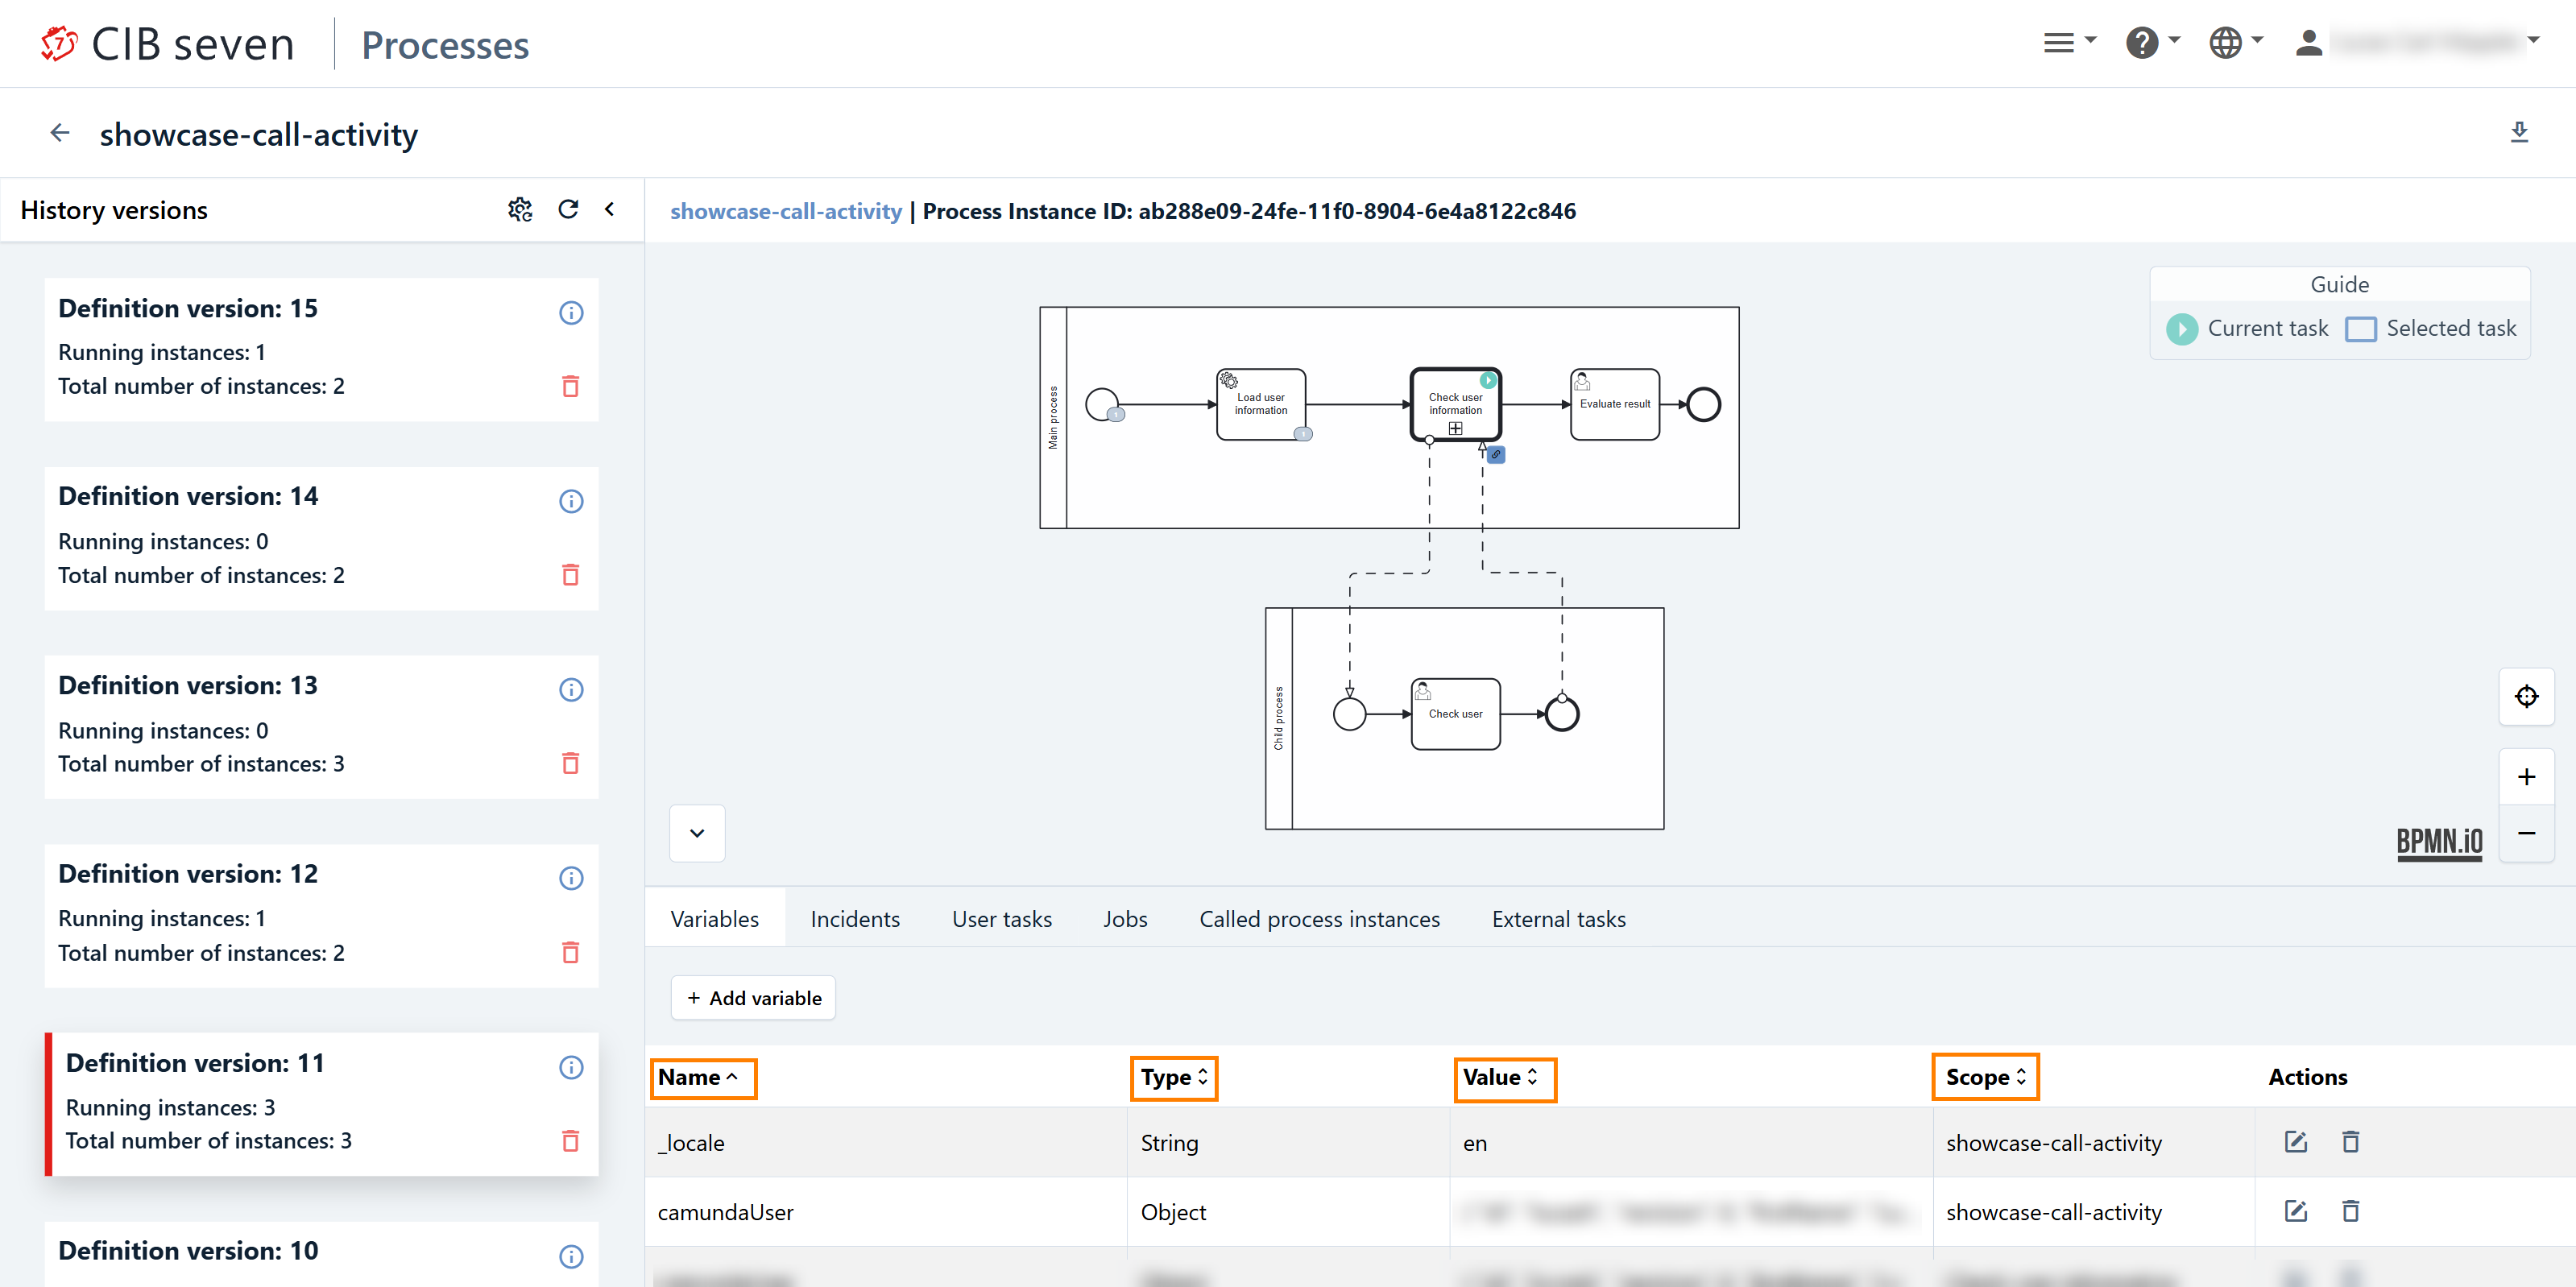Screen dimensions: 2576x1287
Task: Switch to the Incidents tab
Action: pos(855,919)
